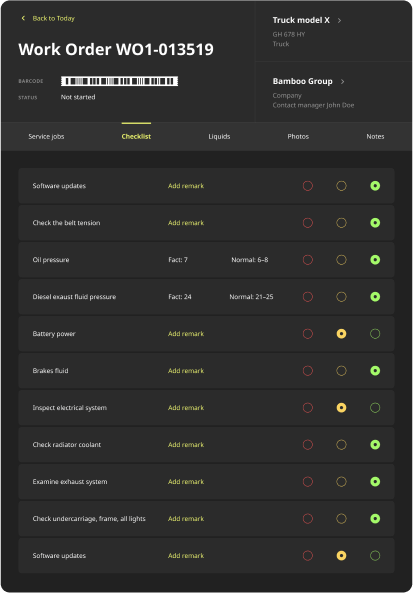Click the 'Normal: 21–25' range text
The height and width of the screenshot is (593, 413).
point(251,297)
